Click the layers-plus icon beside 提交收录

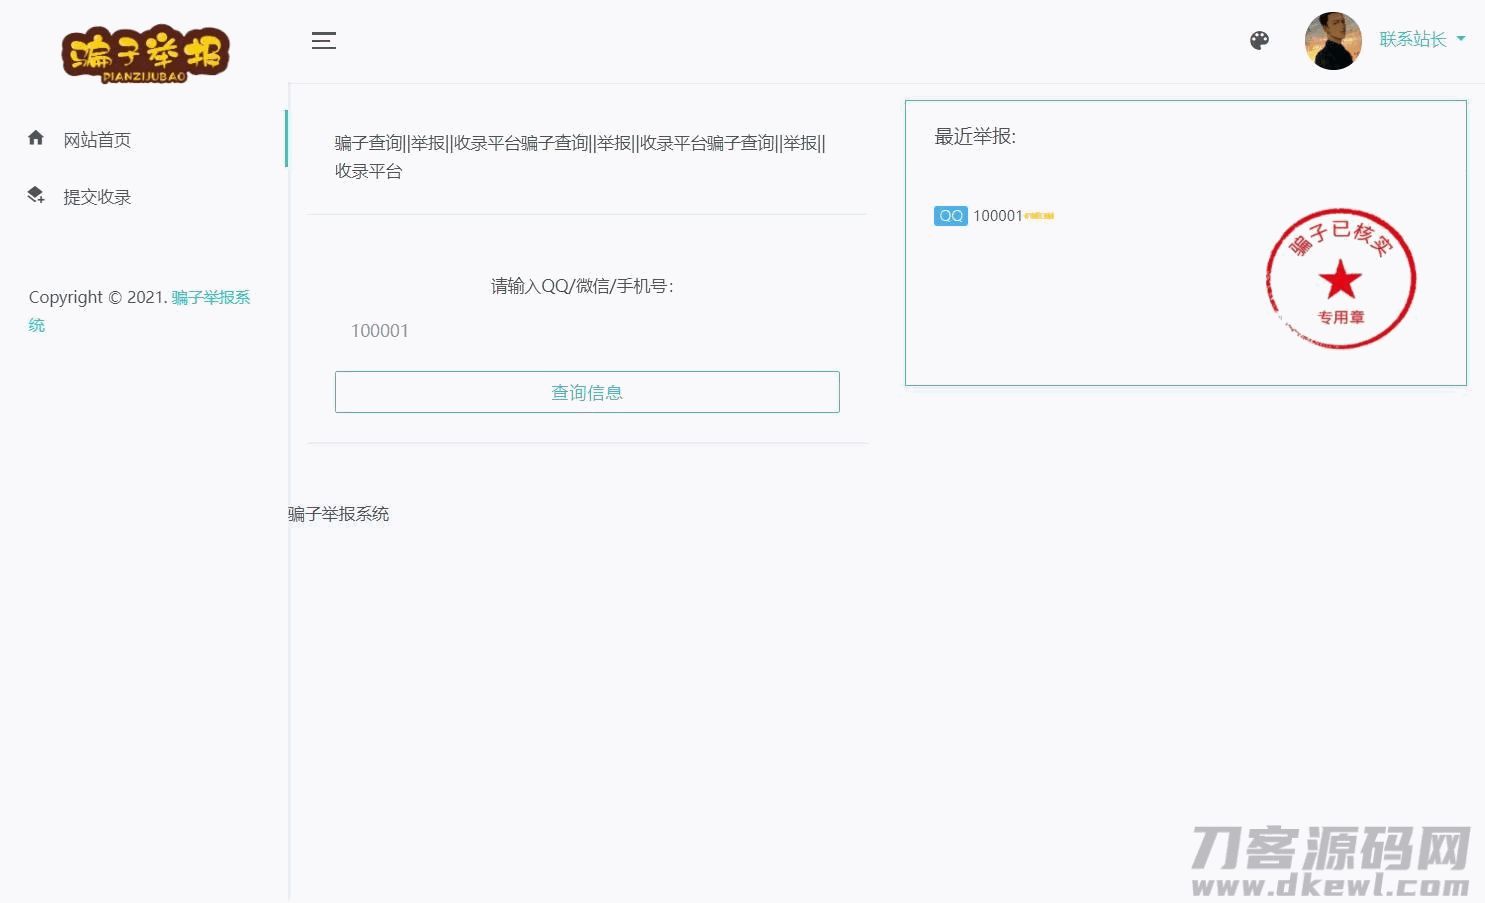(36, 196)
